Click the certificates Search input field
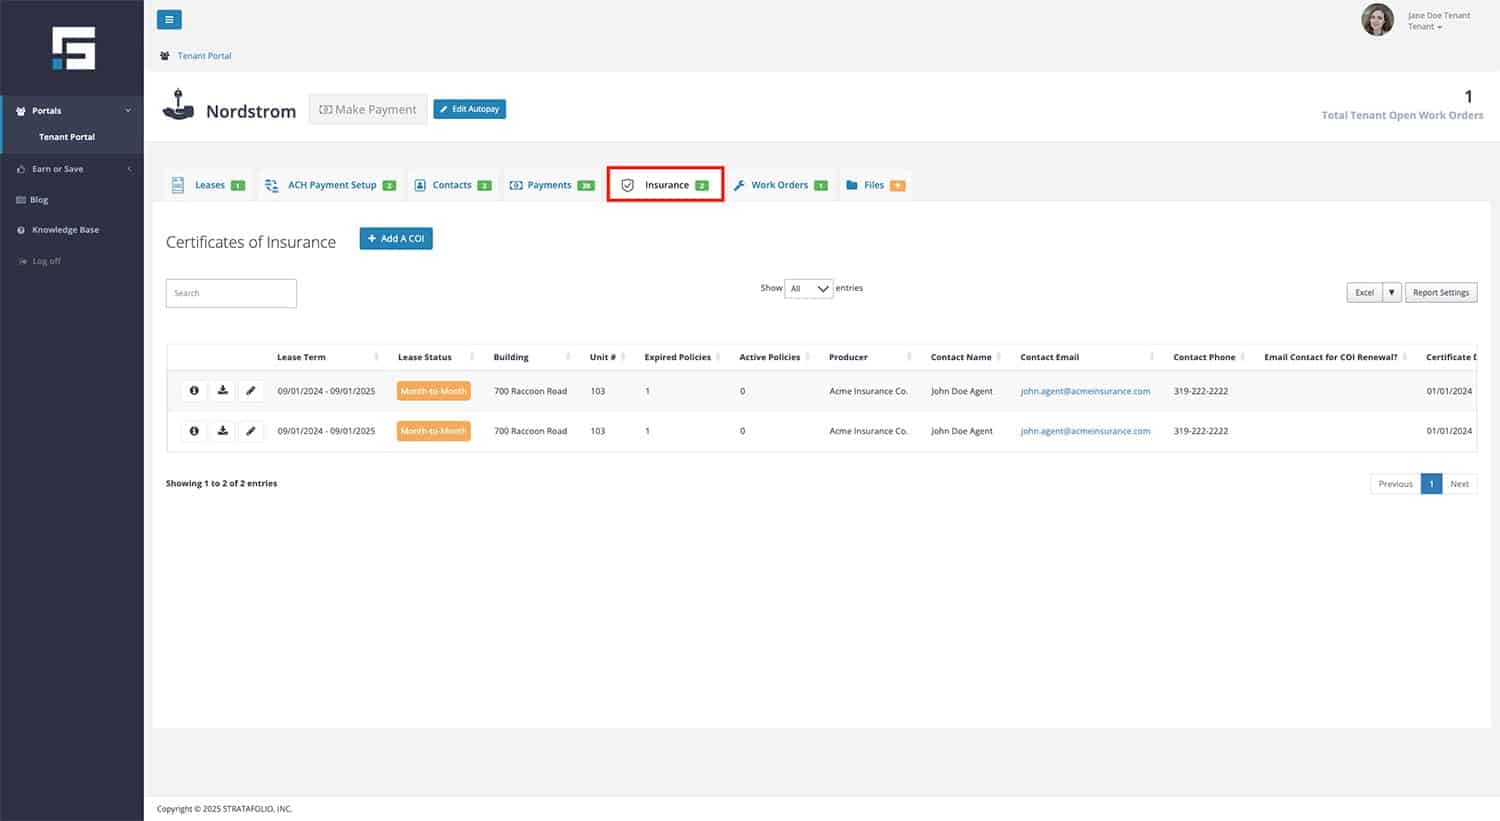Screen dimensions: 1500x821 coord(231,293)
